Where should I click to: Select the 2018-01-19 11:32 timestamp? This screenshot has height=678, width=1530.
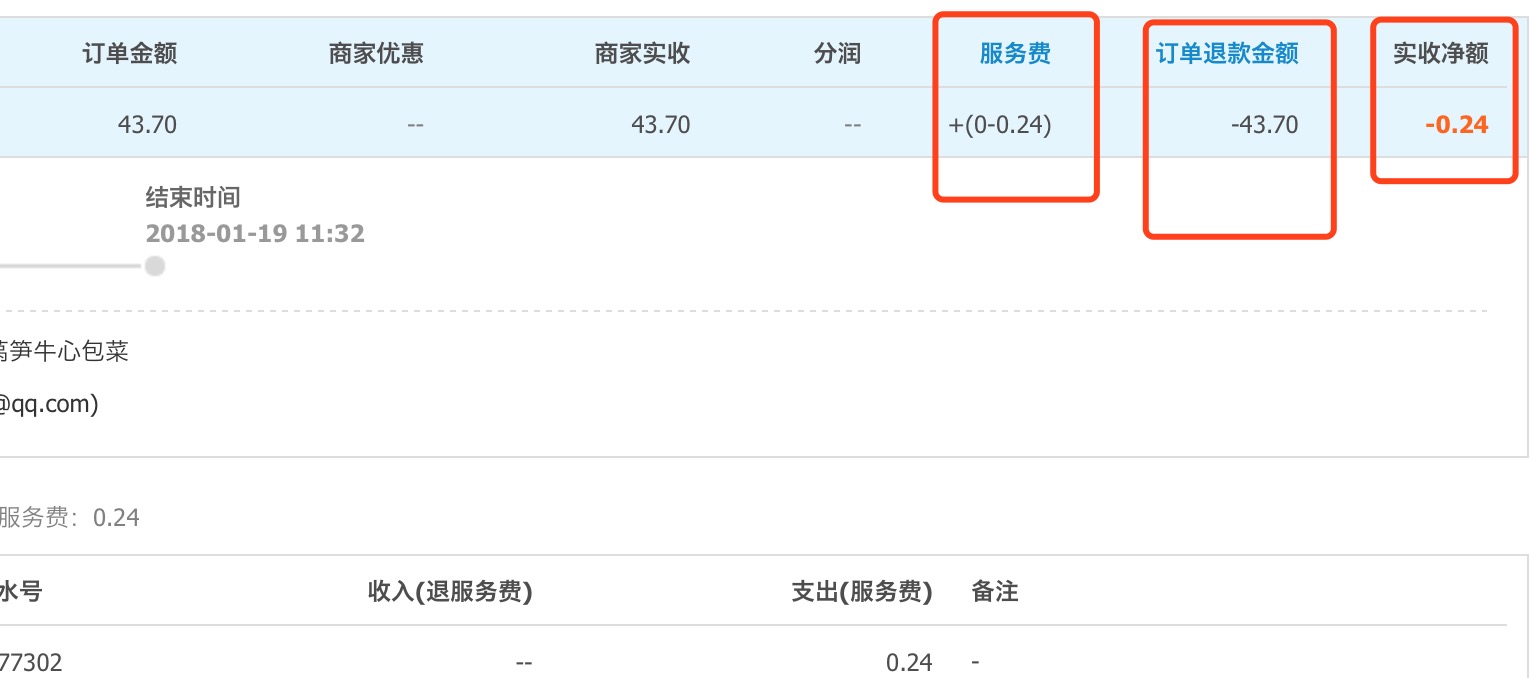click(x=255, y=234)
